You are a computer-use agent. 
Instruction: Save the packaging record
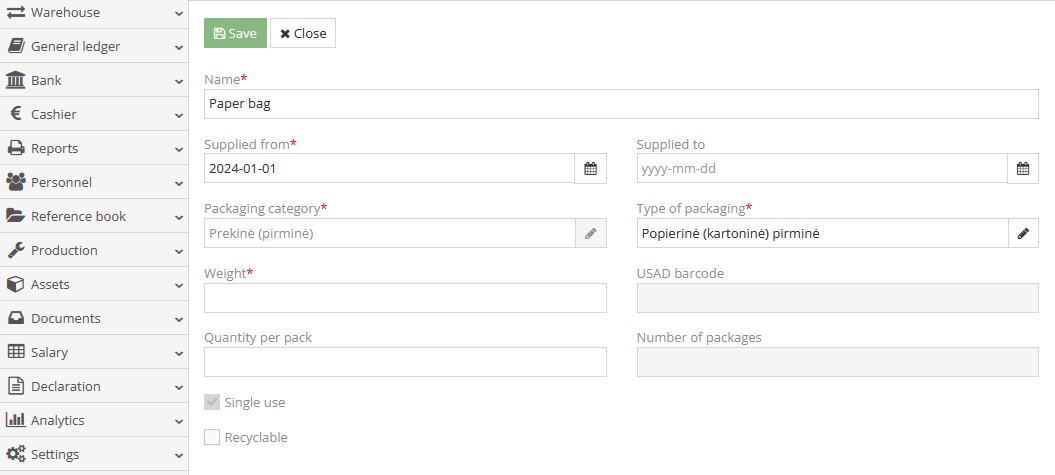point(235,33)
